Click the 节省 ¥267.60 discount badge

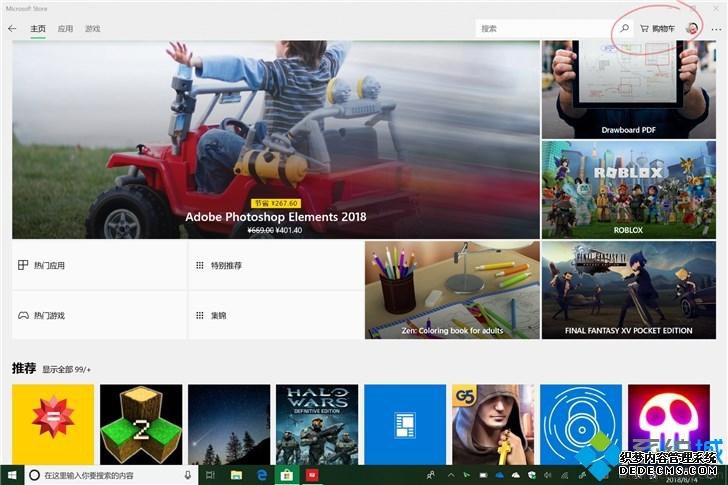pyautogui.click(x=276, y=203)
